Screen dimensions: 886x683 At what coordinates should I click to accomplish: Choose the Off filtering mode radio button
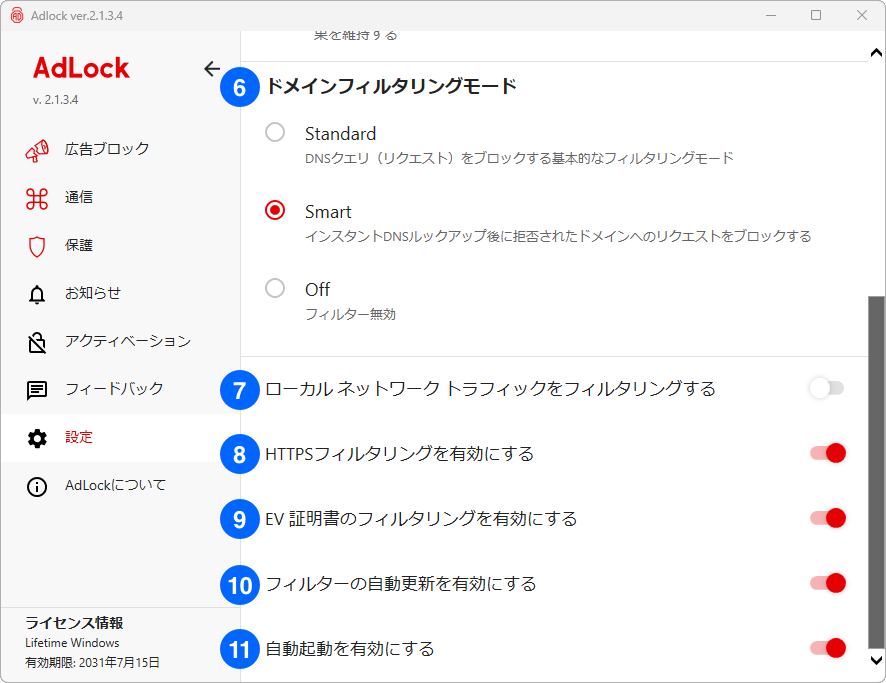(275, 289)
